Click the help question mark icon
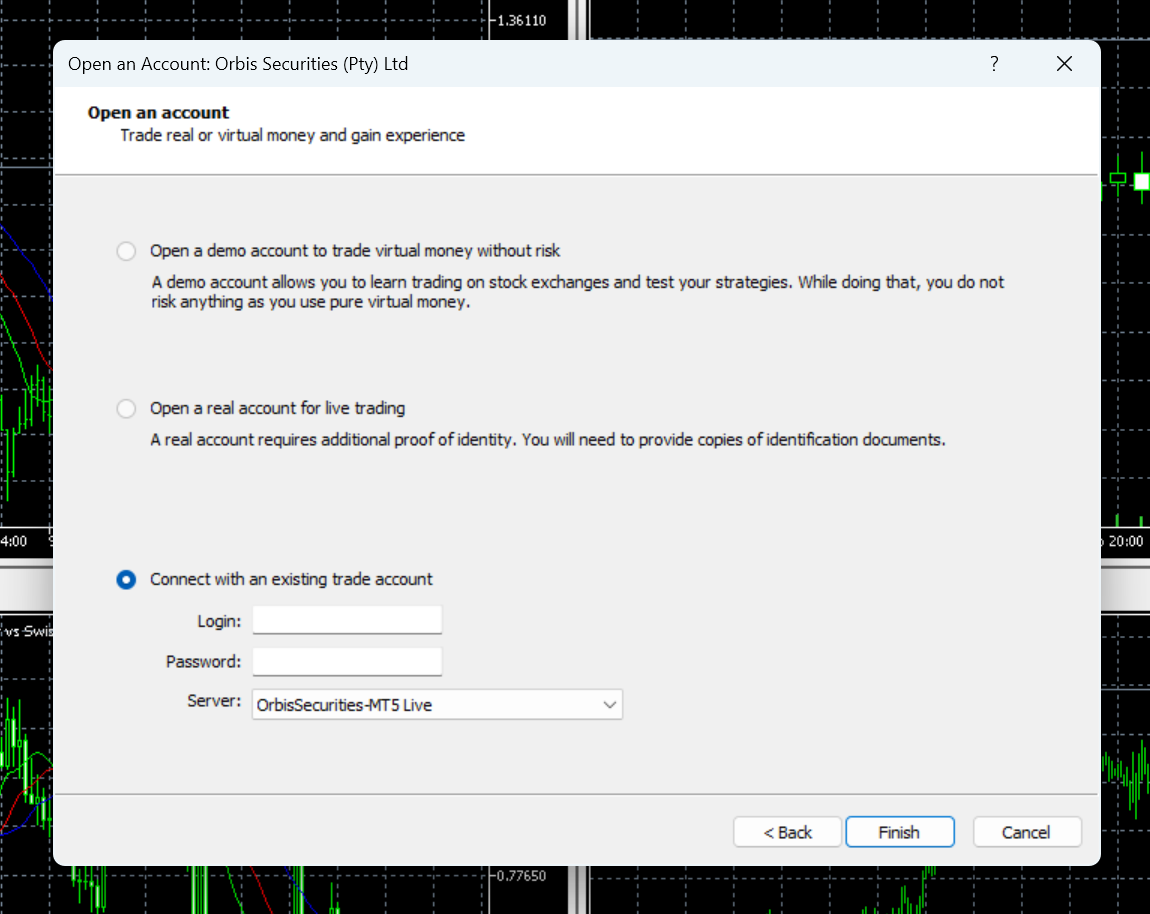This screenshot has height=914, width=1150. click(x=994, y=64)
